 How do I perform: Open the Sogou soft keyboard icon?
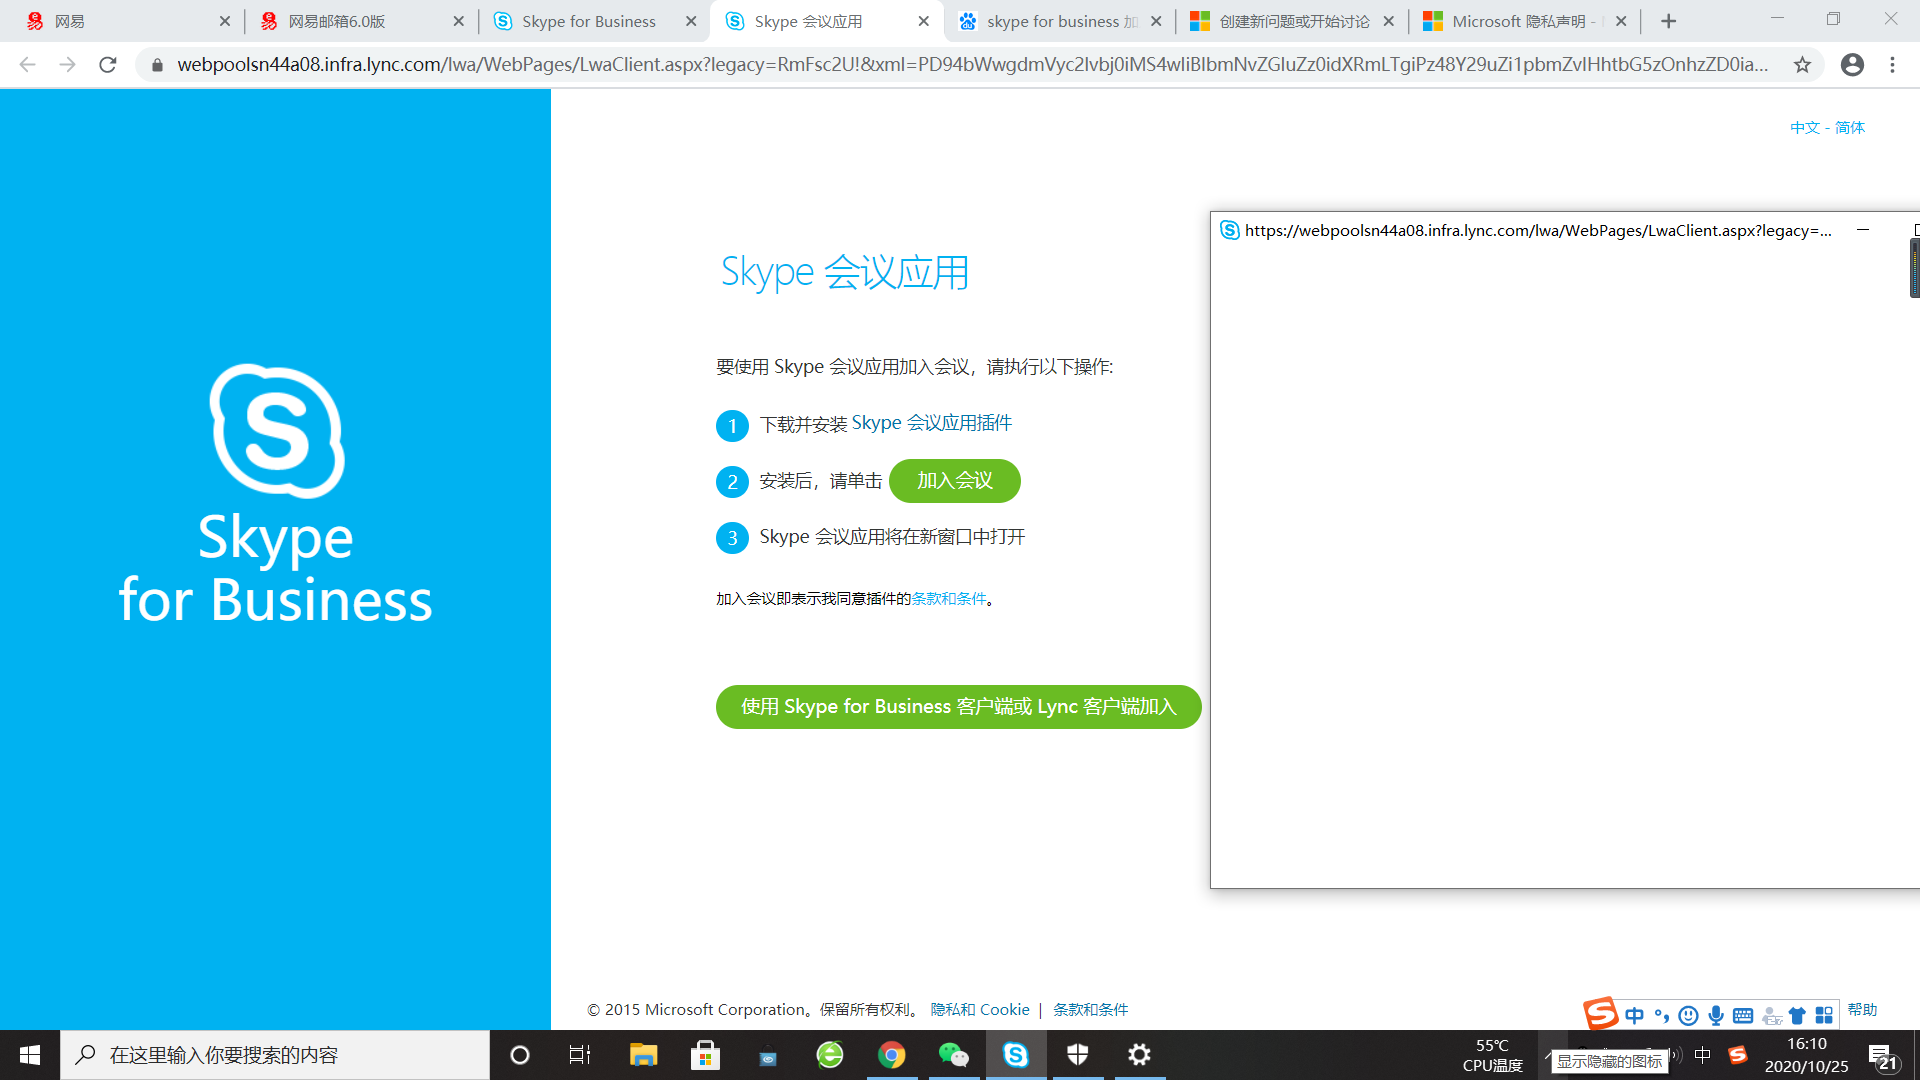coord(1743,1016)
